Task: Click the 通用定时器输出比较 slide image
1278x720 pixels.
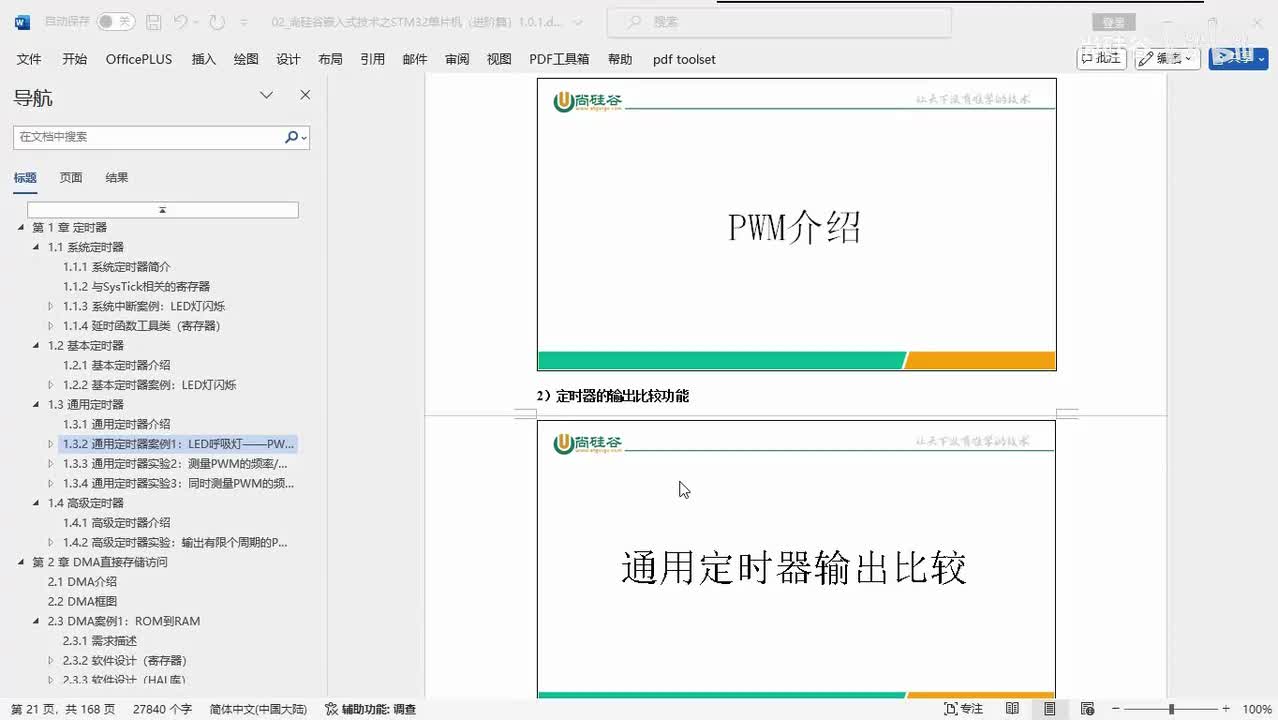Action: pos(797,558)
